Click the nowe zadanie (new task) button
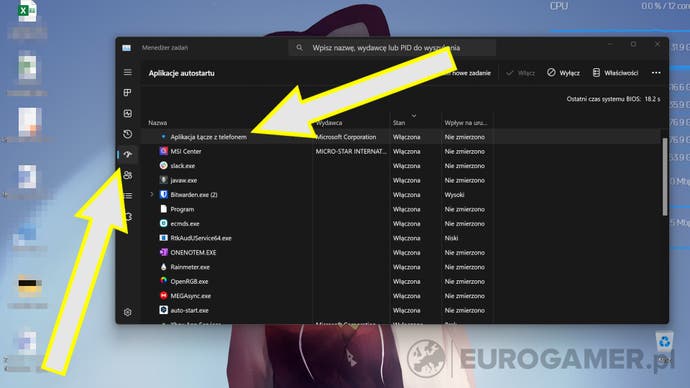Viewport: 690px width, 388px height. pos(470,73)
